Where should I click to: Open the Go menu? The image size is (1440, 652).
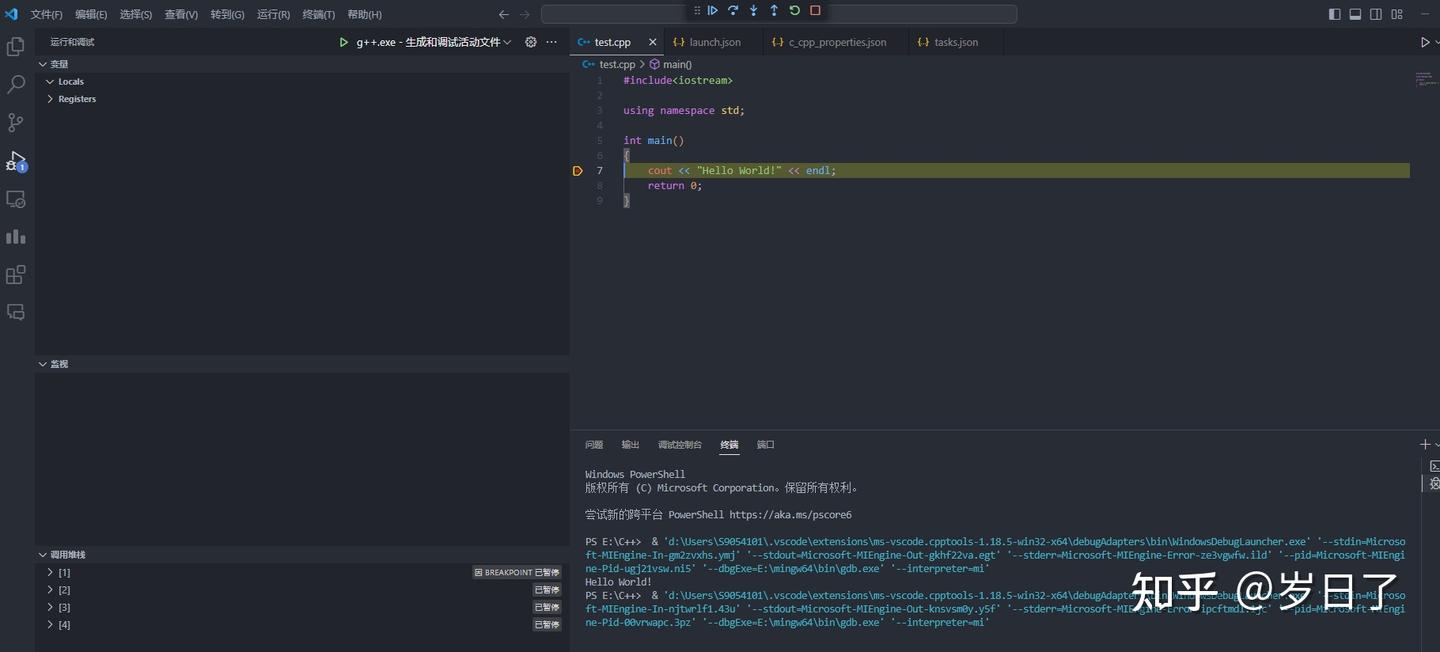point(227,14)
